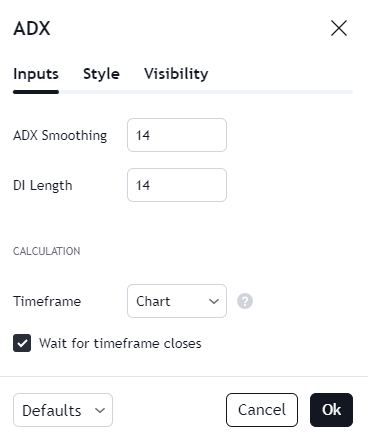Close the ADX settings dialog
The height and width of the screenshot is (436, 368).
(x=339, y=28)
